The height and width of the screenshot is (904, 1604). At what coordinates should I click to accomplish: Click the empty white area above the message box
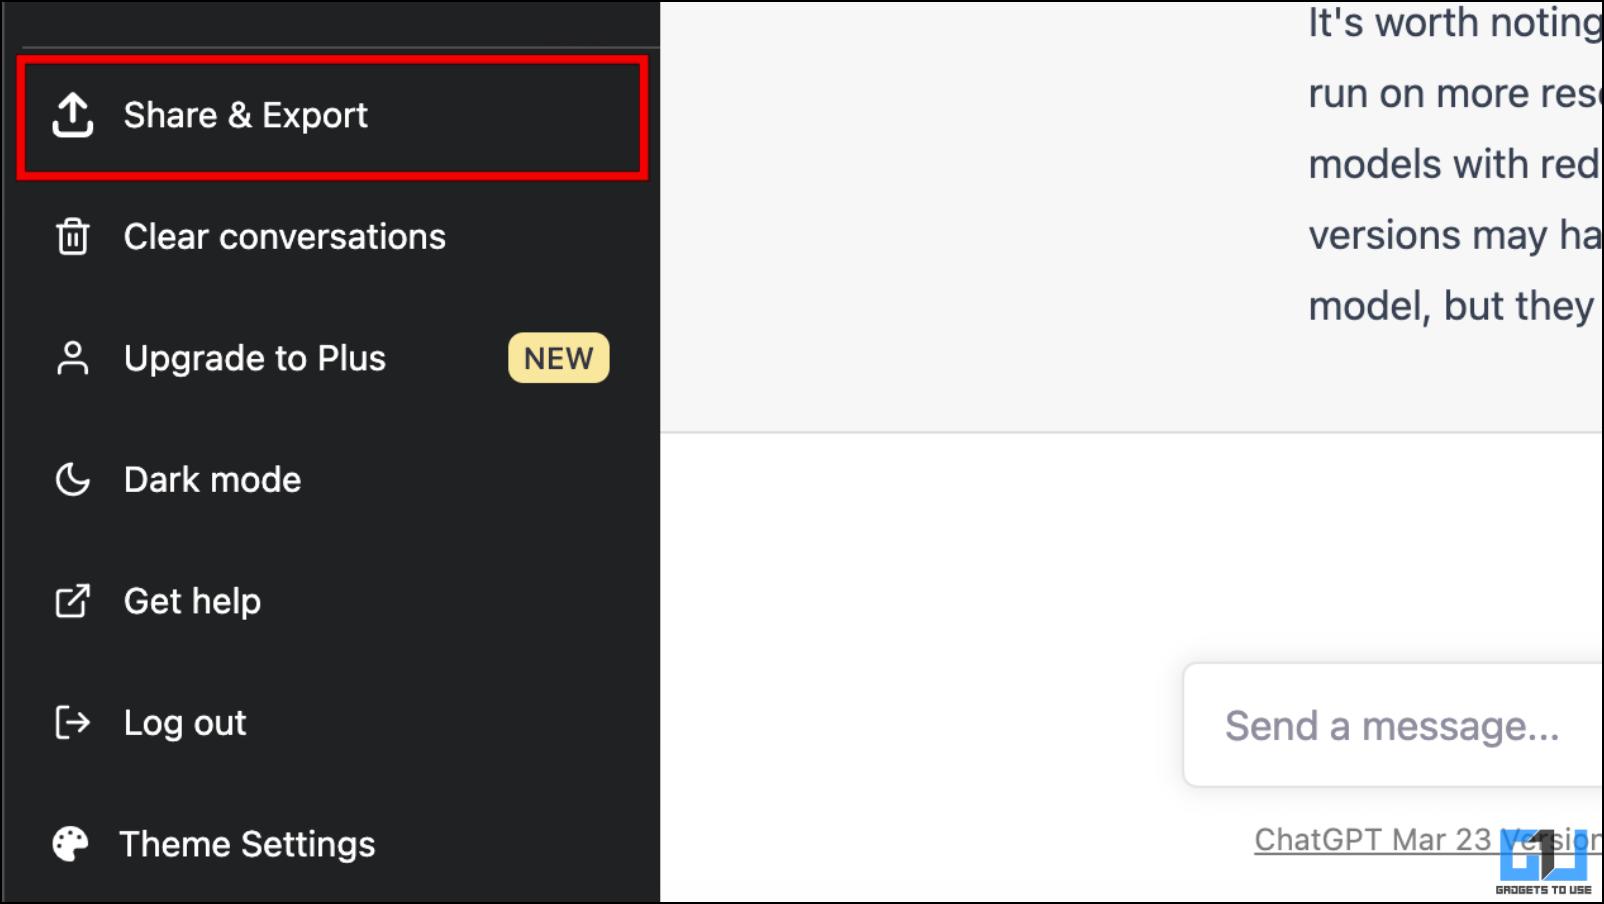pyautogui.click(x=1132, y=545)
